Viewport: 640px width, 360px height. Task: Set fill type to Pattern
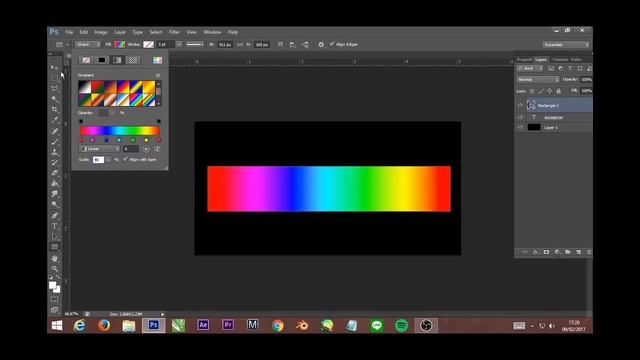133,60
